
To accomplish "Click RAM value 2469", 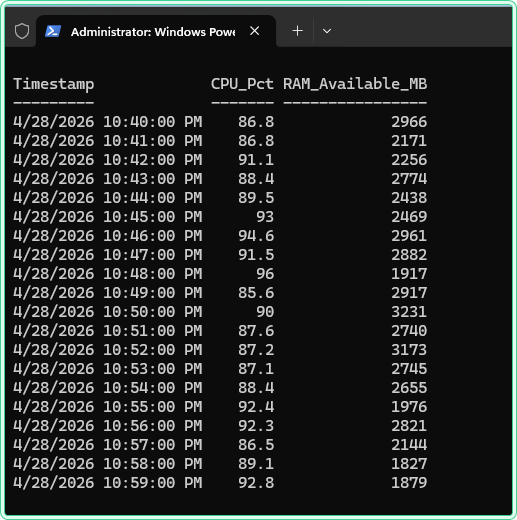I will pos(409,217).
